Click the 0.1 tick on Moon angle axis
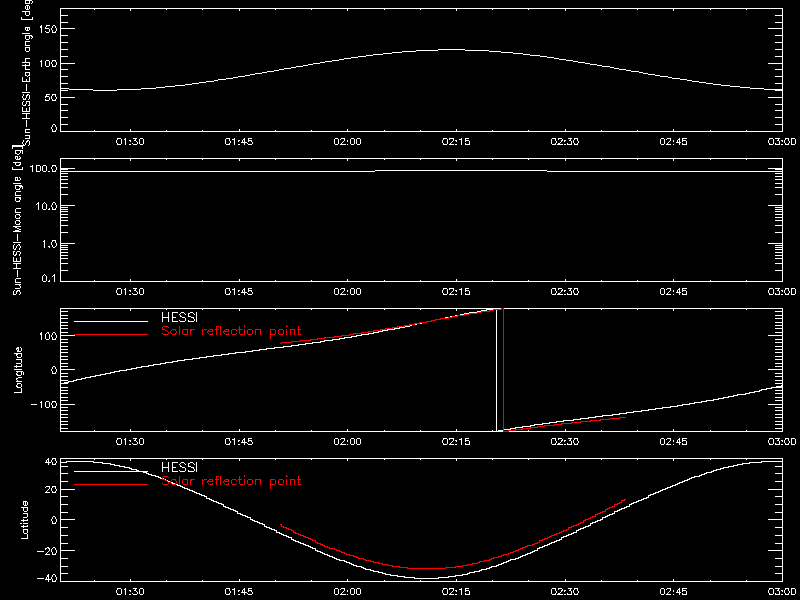The image size is (800, 600). (x=50, y=280)
